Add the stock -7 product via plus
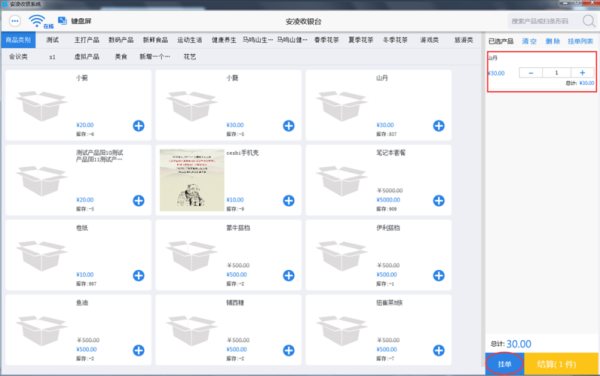Screen dimensions: 600x376 [x=439, y=350]
